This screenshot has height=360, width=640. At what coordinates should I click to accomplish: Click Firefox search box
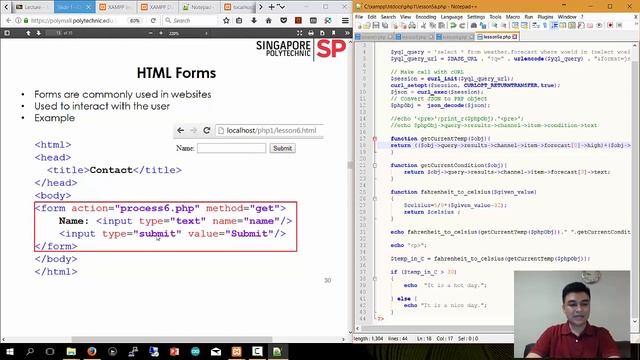[190, 20]
